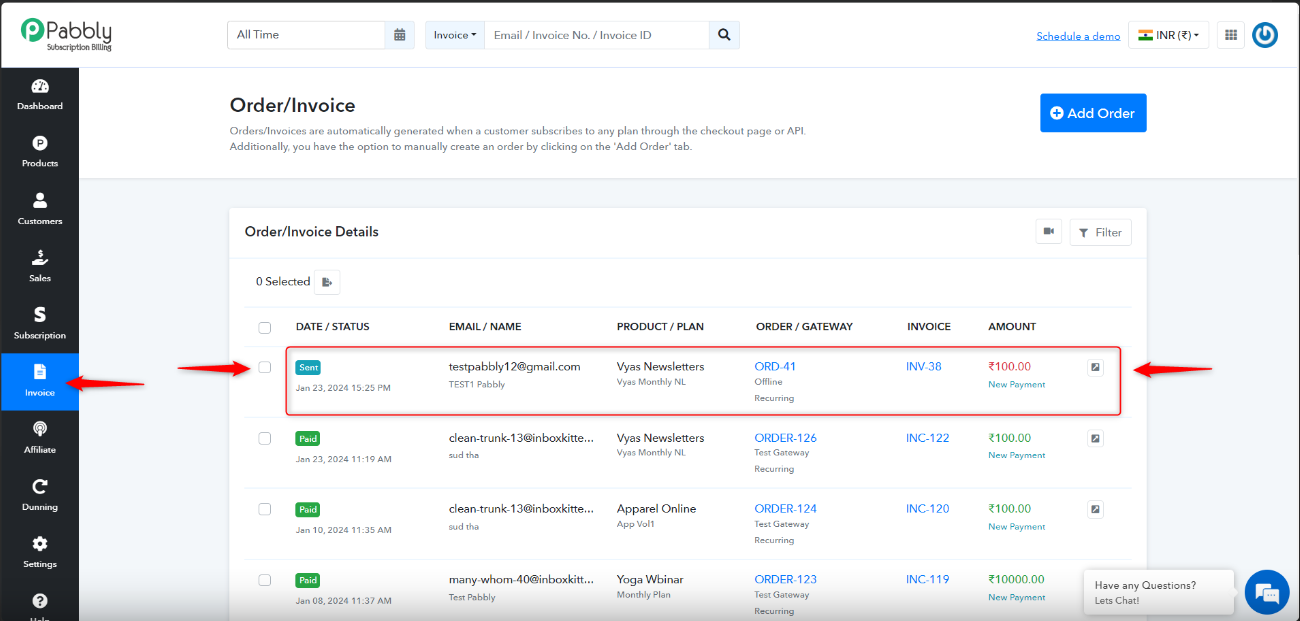Expand the Invoice search type dropdown

coord(455,35)
